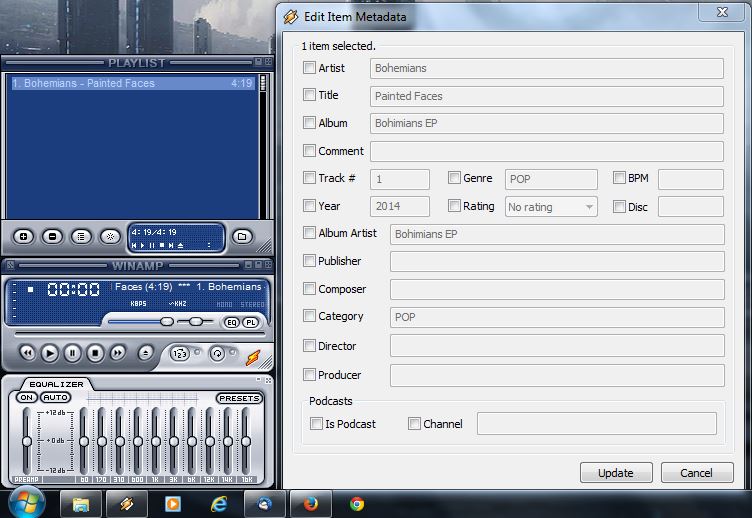Click the empty Comment field
This screenshot has width=752, height=518.
547,151
